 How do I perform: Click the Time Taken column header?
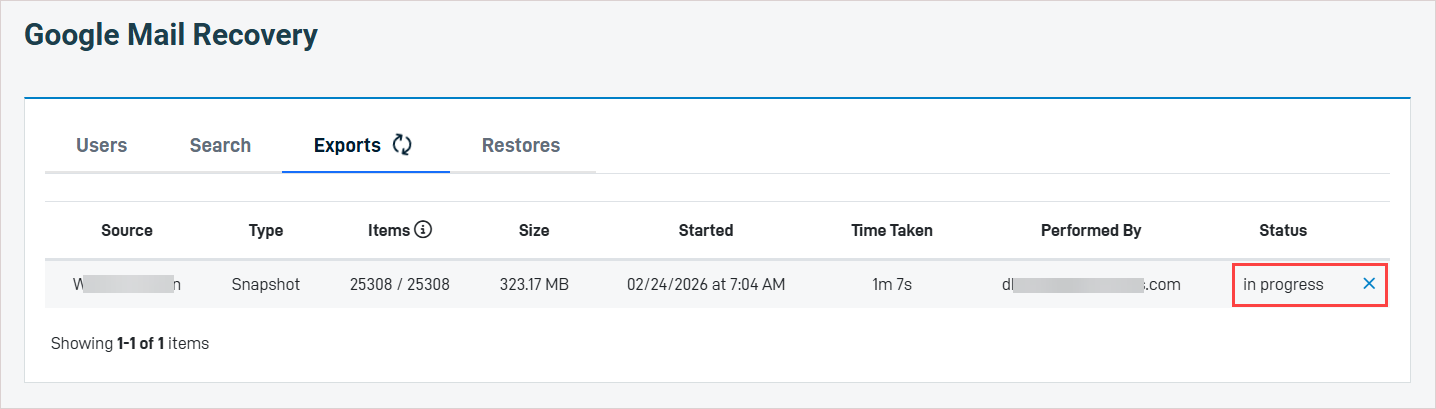892,231
